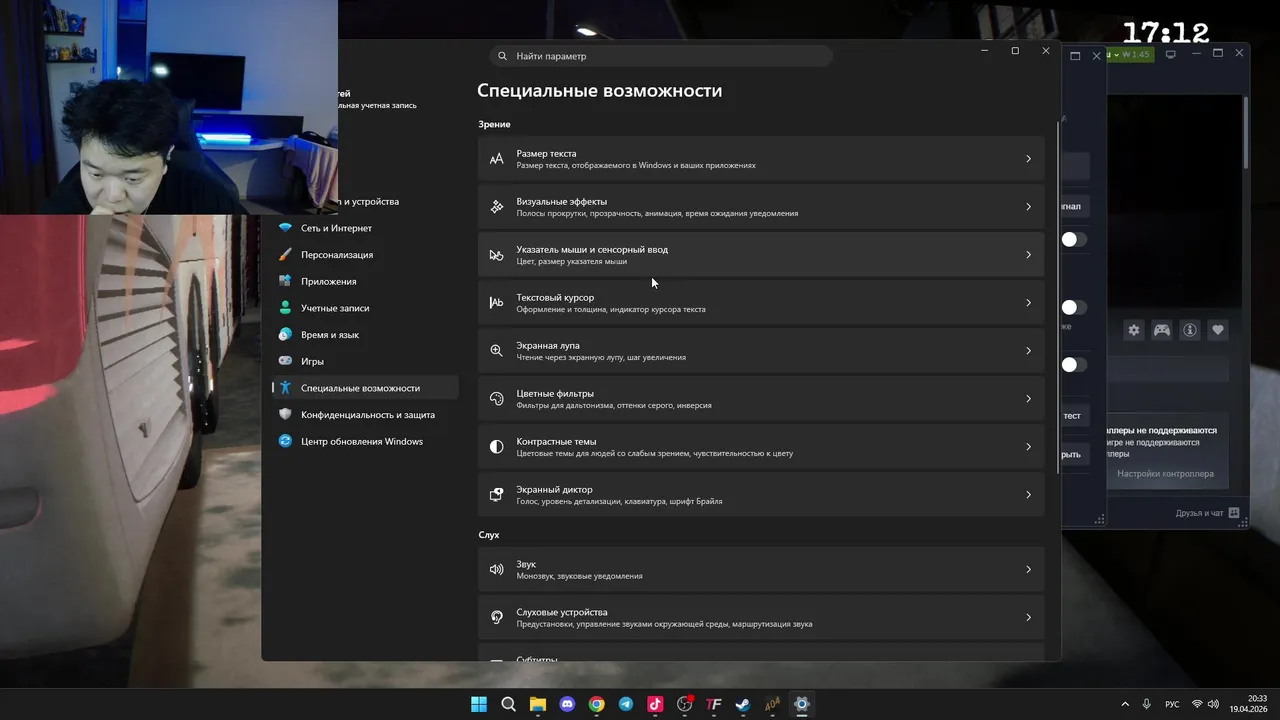The image size is (1280, 720).
Task: Click the taskbar Search icon
Action: (508, 704)
